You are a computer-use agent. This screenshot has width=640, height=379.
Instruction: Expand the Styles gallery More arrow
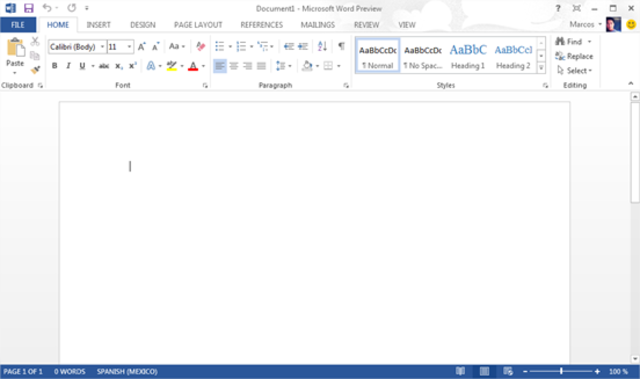541,68
